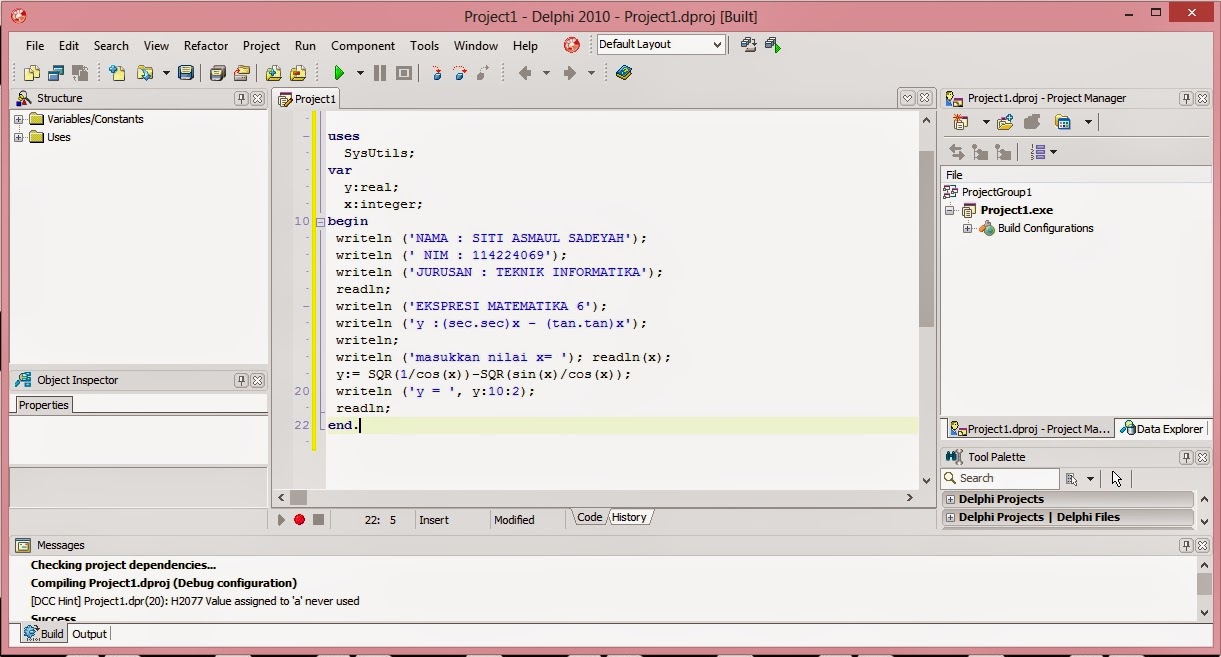
Task: Select the Output tab in Messages
Action: pyautogui.click(x=89, y=634)
